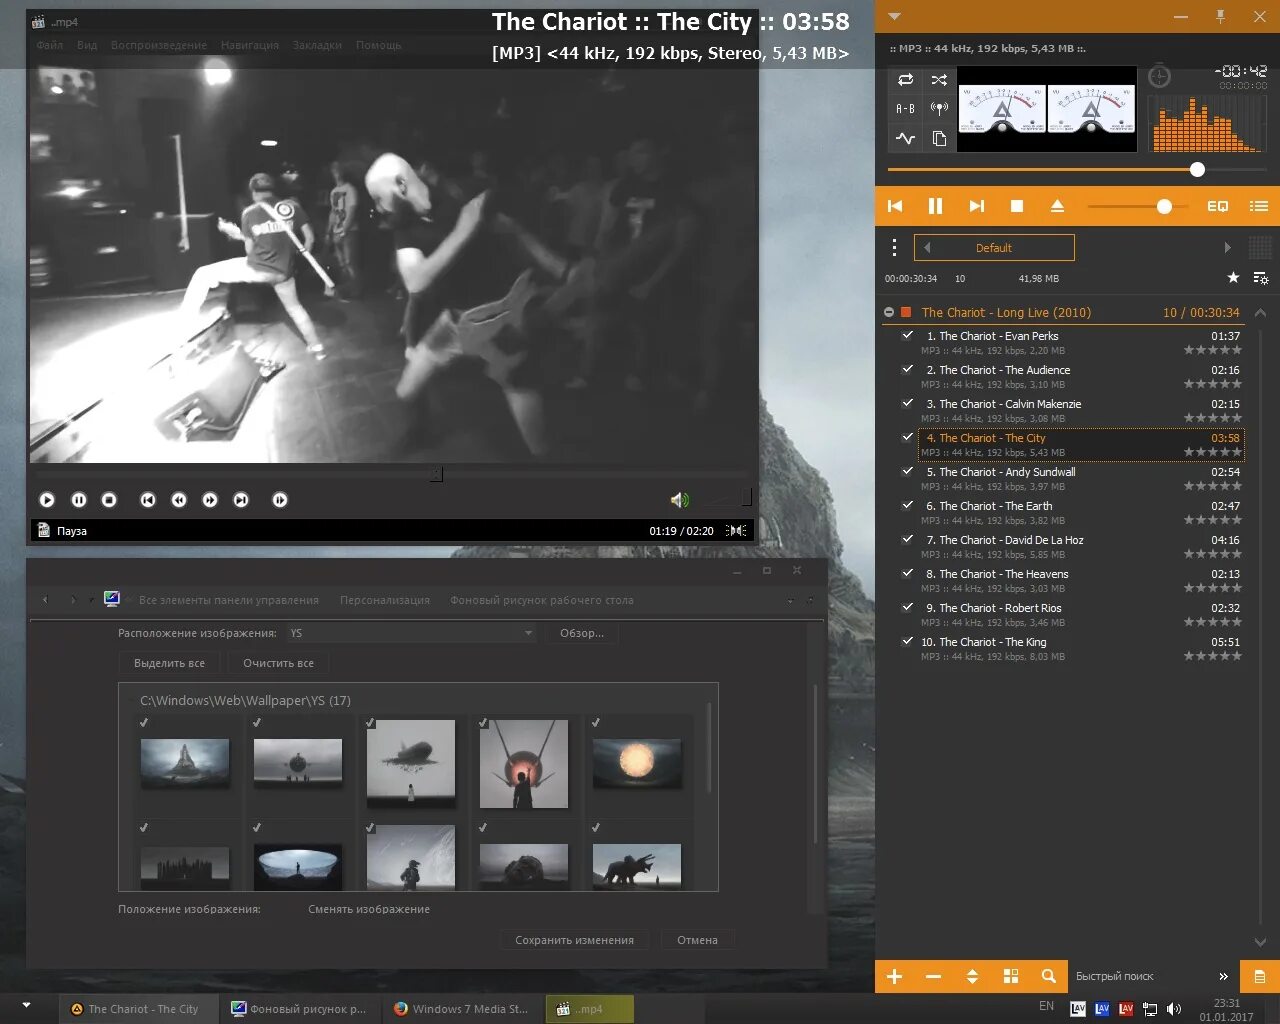Uncheck track 5 Andy Sundwall

pos(907,472)
